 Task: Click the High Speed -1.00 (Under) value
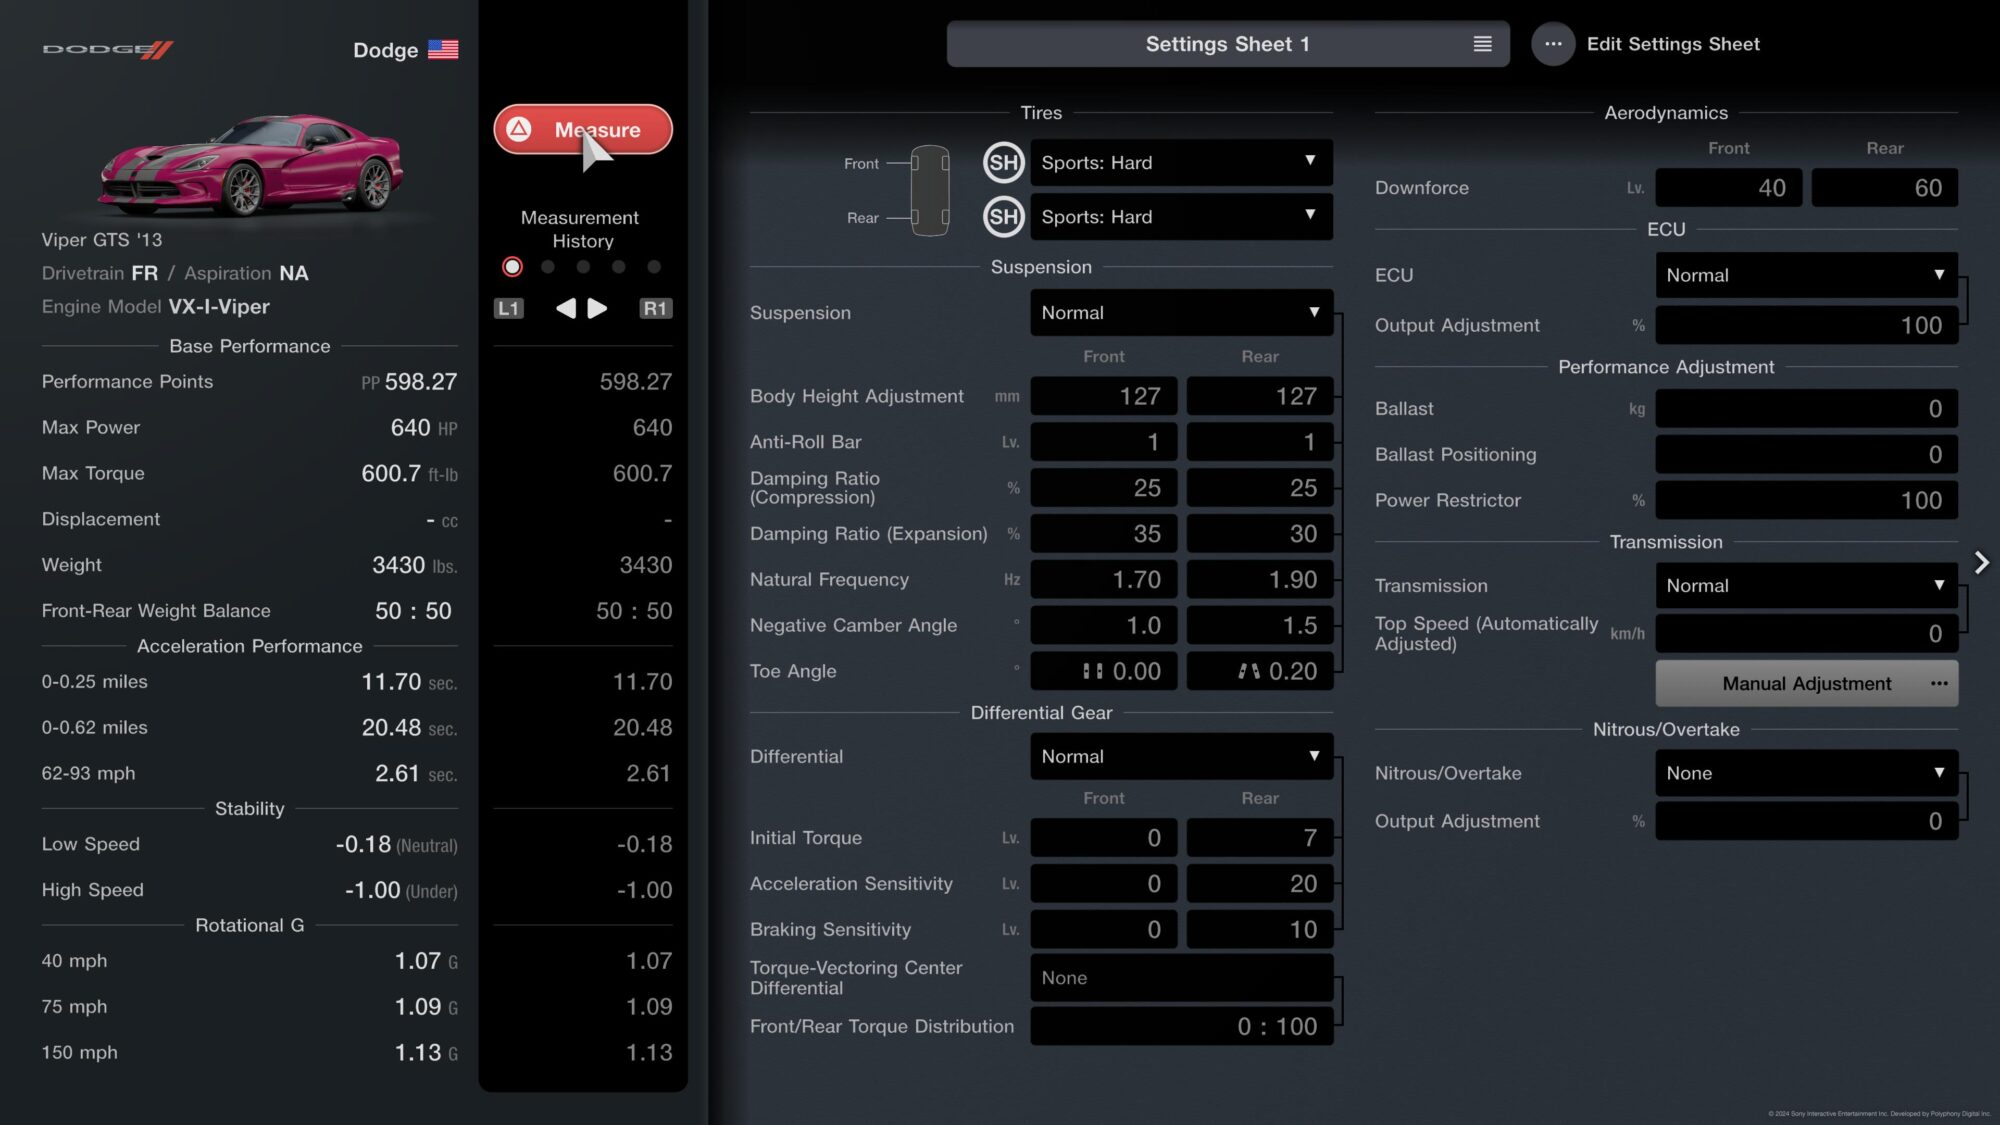[x=401, y=890]
